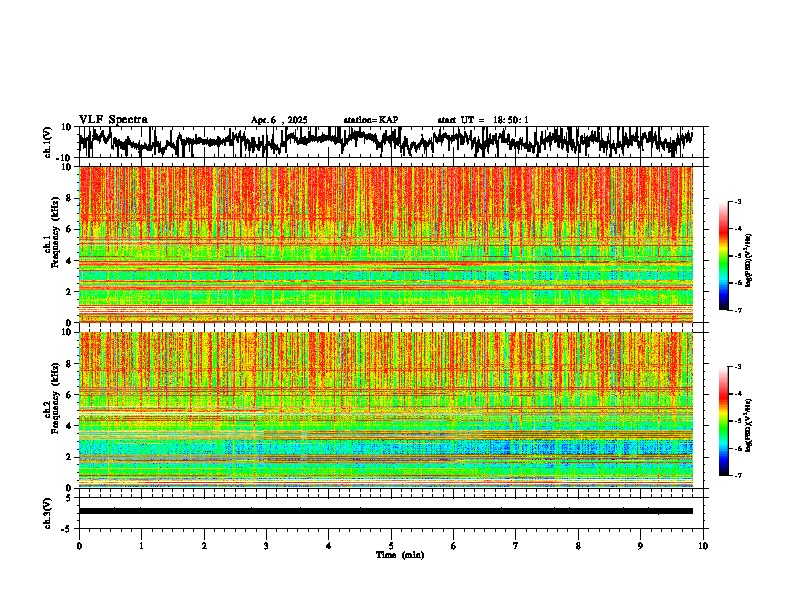This screenshot has height=612, width=792.
Task: Click the "8" frequency tick of ch.1 spectrogram
Action: click(69, 198)
